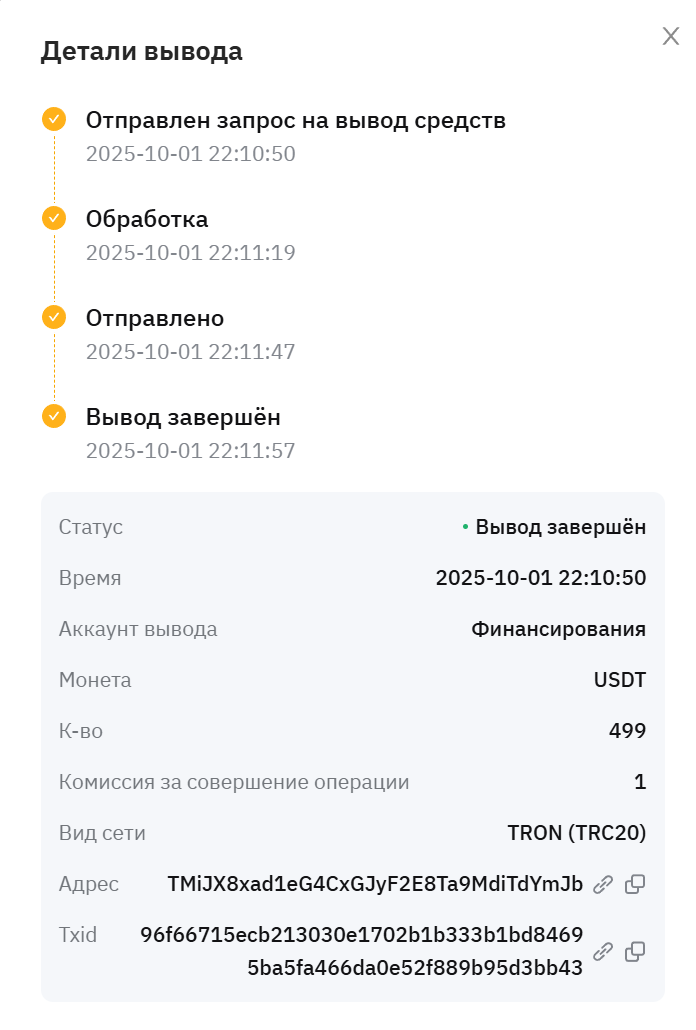Click the checkmark beside 'Отправлено' step
The image size is (696, 1030).
click(x=54, y=317)
